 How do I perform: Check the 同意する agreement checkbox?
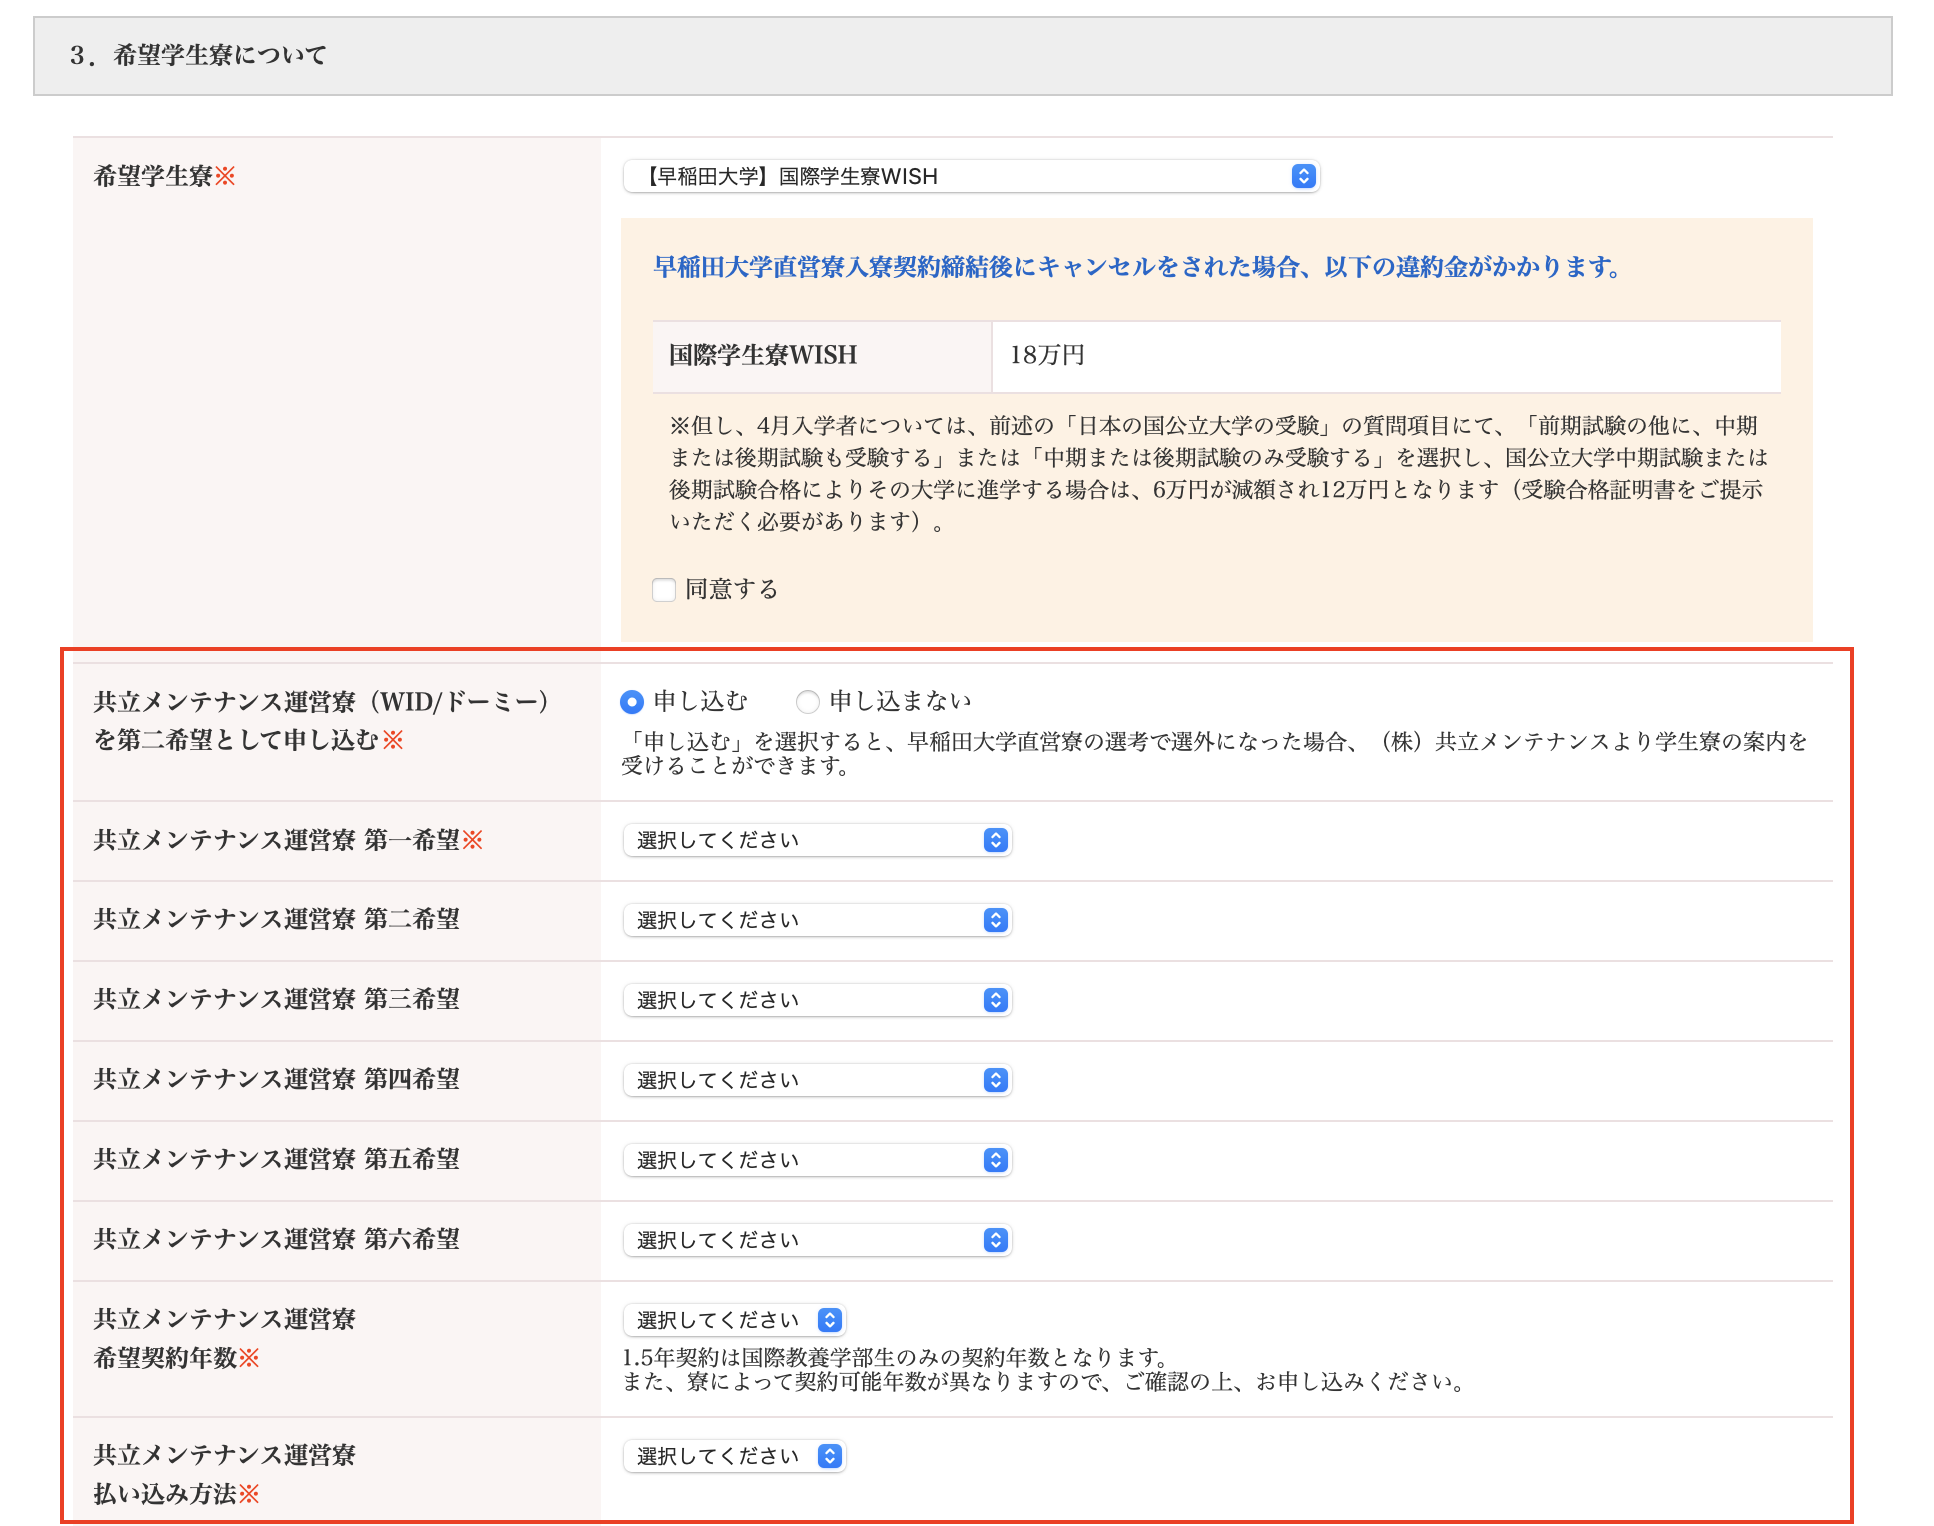pyautogui.click(x=664, y=590)
